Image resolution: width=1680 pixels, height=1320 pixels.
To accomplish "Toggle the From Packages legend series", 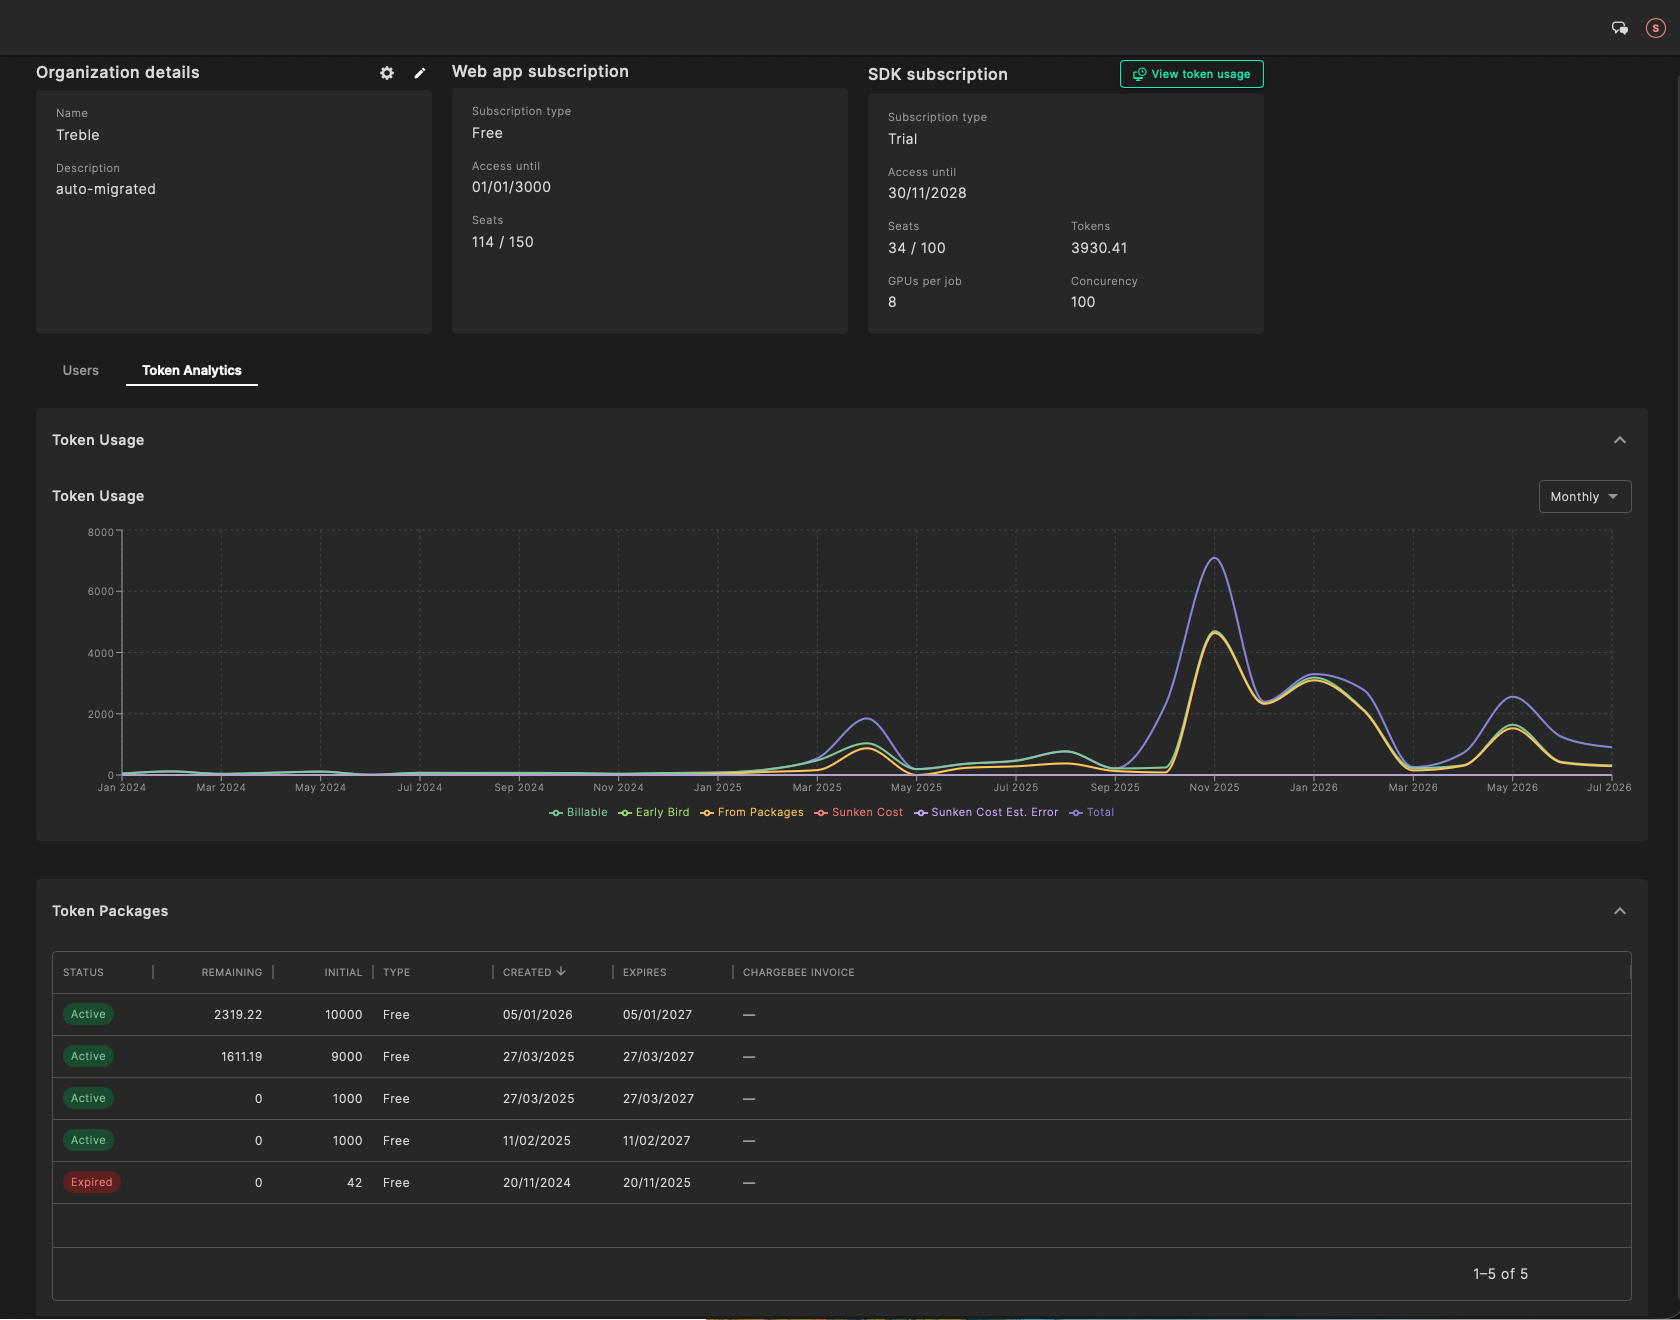I will point(752,812).
